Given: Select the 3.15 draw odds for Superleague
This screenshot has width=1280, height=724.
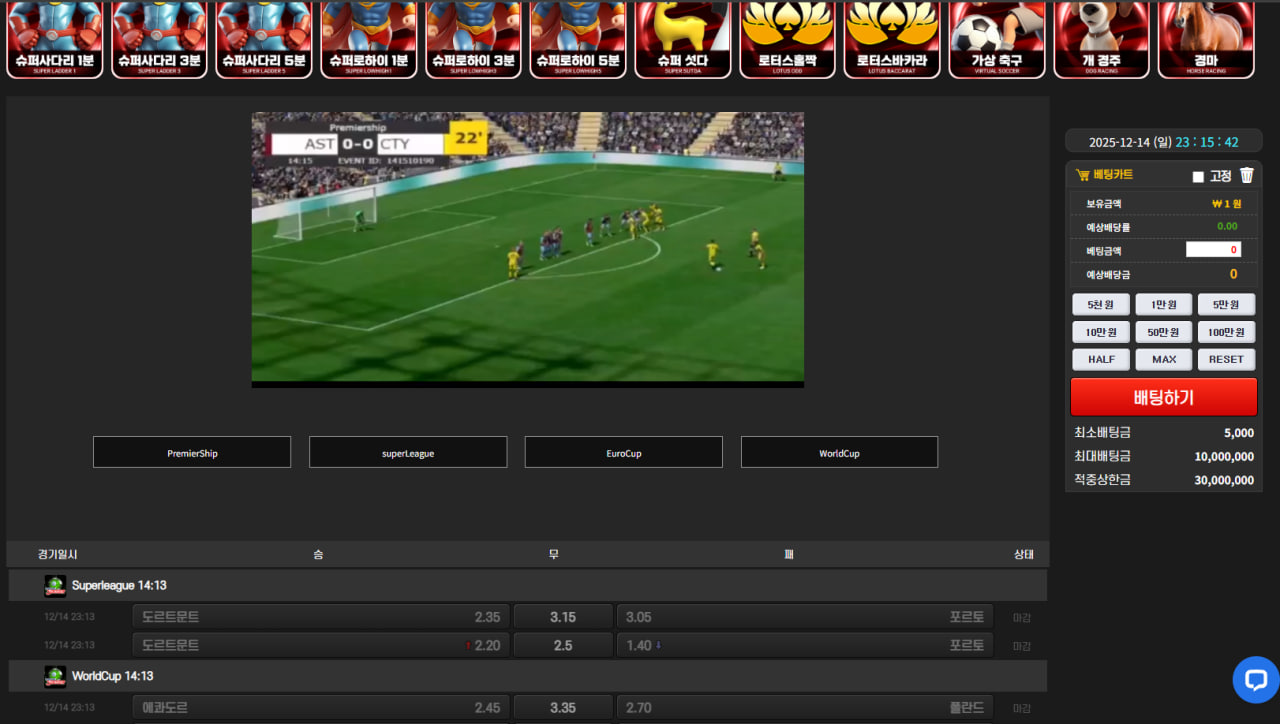Looking at the screenshot, I should coord(563,617).
